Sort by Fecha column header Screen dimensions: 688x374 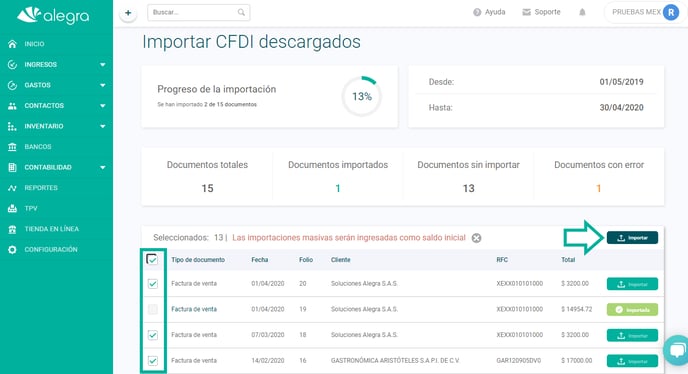click(260, 260)
